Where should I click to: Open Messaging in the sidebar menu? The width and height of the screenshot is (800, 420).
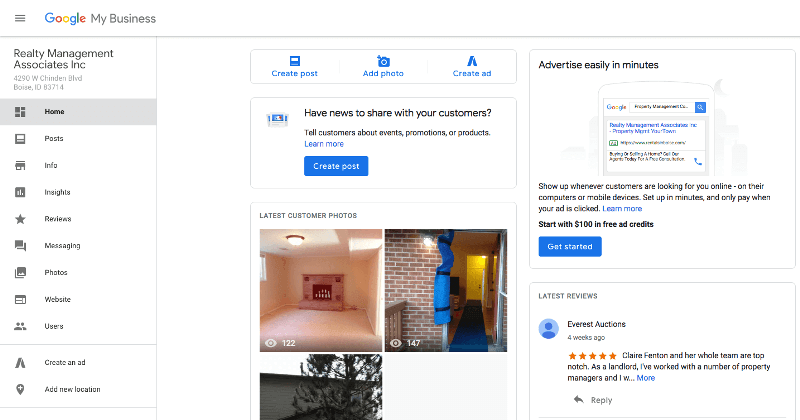point(78,246)
